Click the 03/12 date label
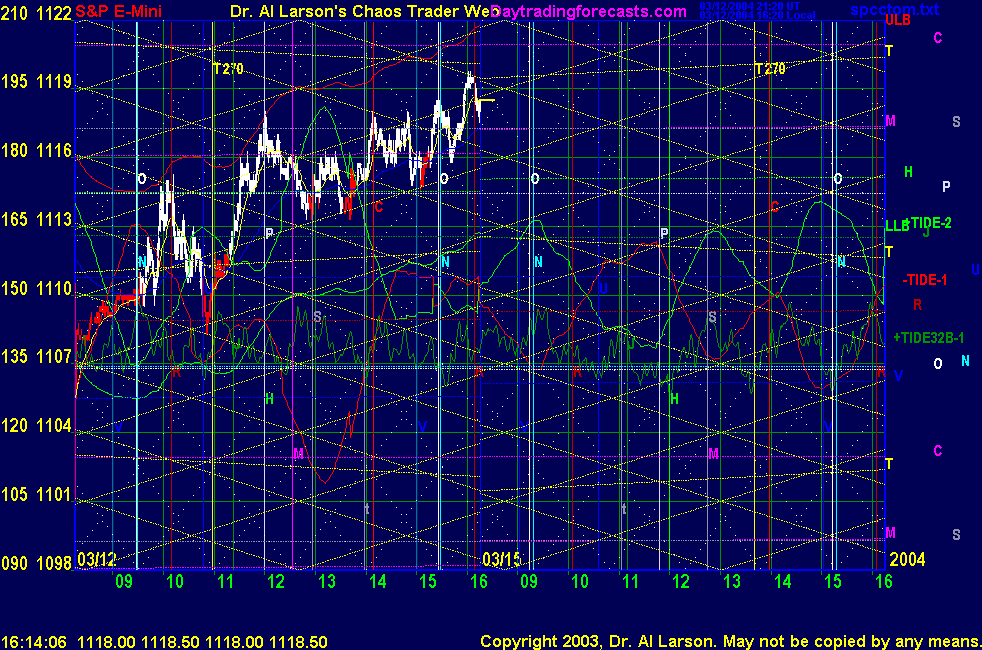This screenshot has height=650, width=982. (x=96, y=559)
